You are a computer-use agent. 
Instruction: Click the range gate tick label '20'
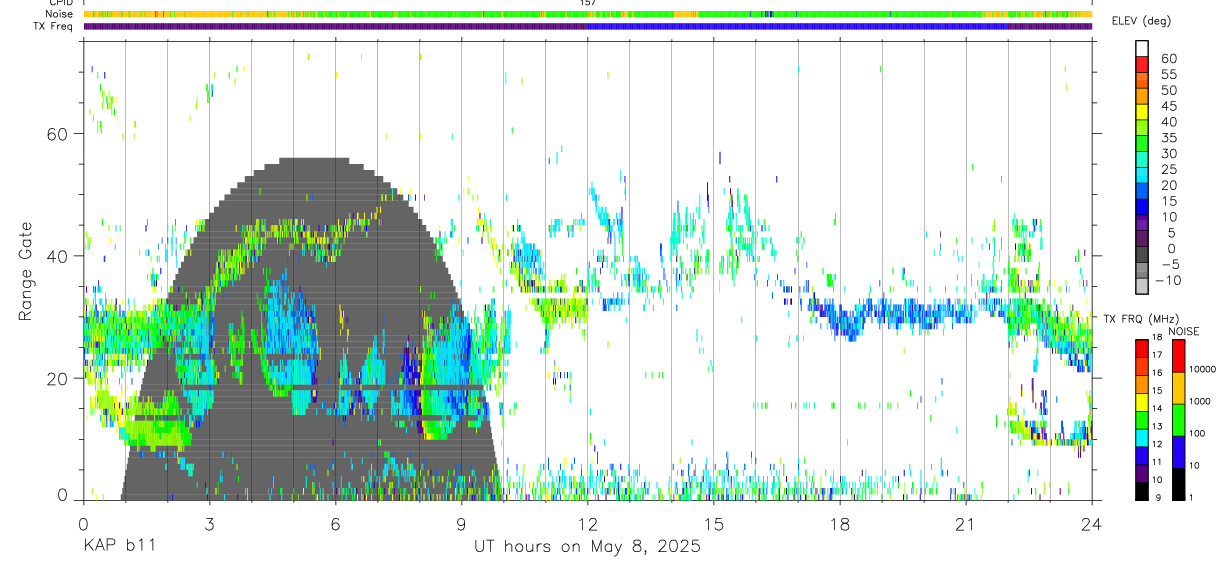point(59,378)
